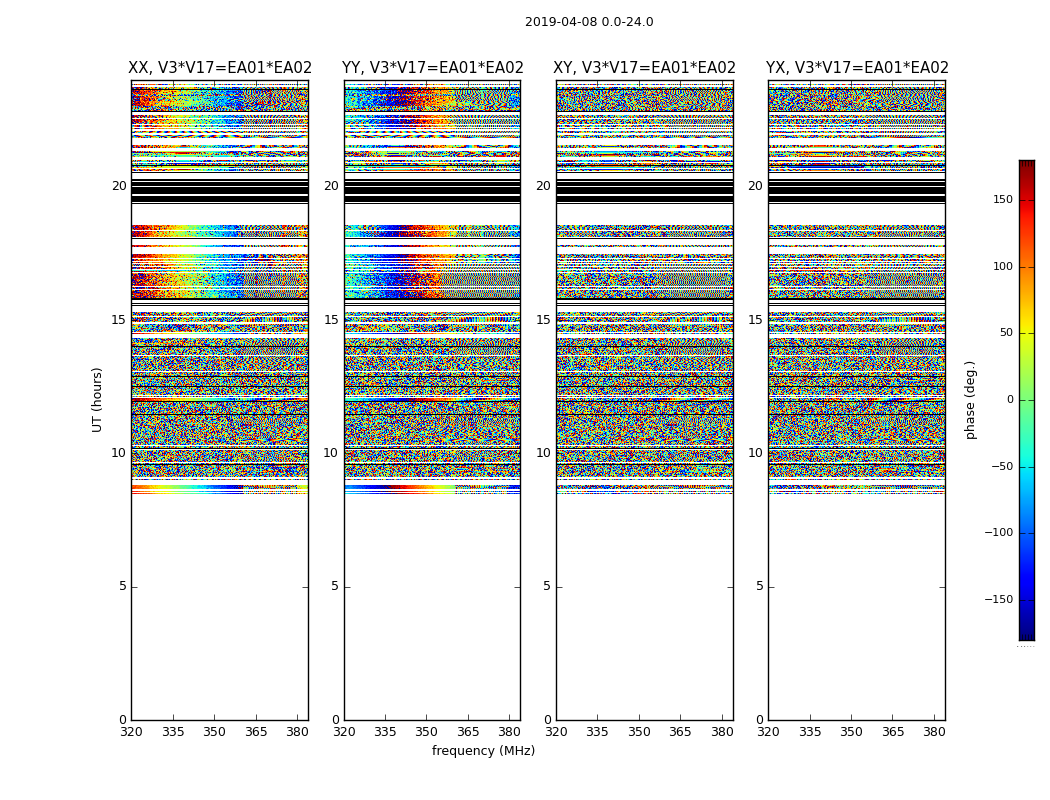Click the −150 tick on the colorbar

coord(998,599)
